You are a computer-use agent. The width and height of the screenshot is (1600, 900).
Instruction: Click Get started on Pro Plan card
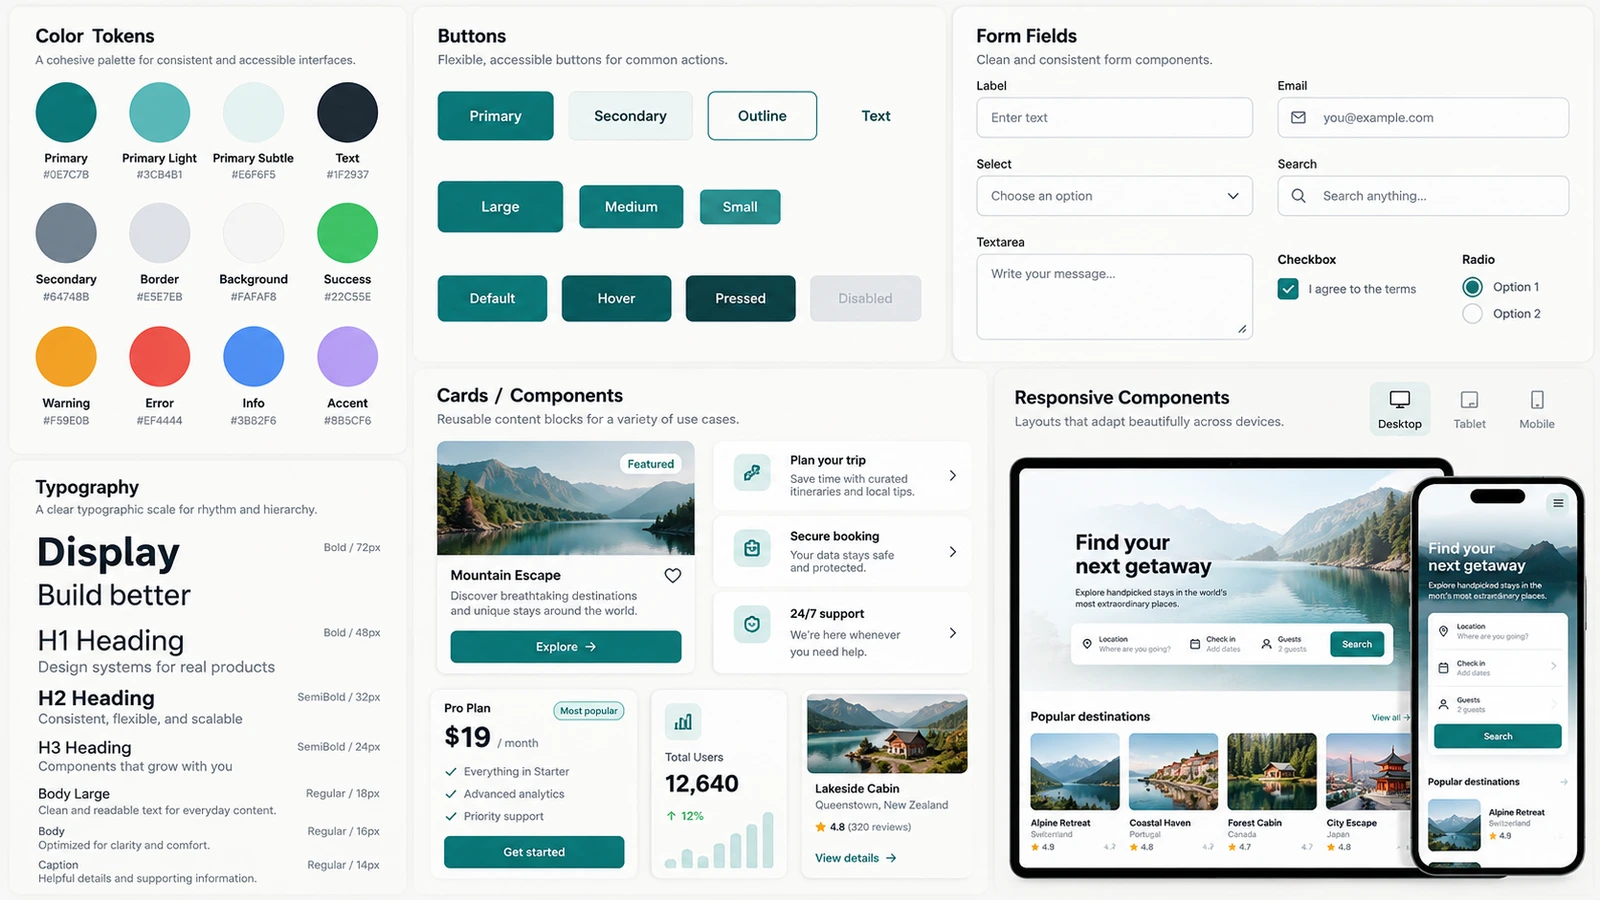point(534,852)
